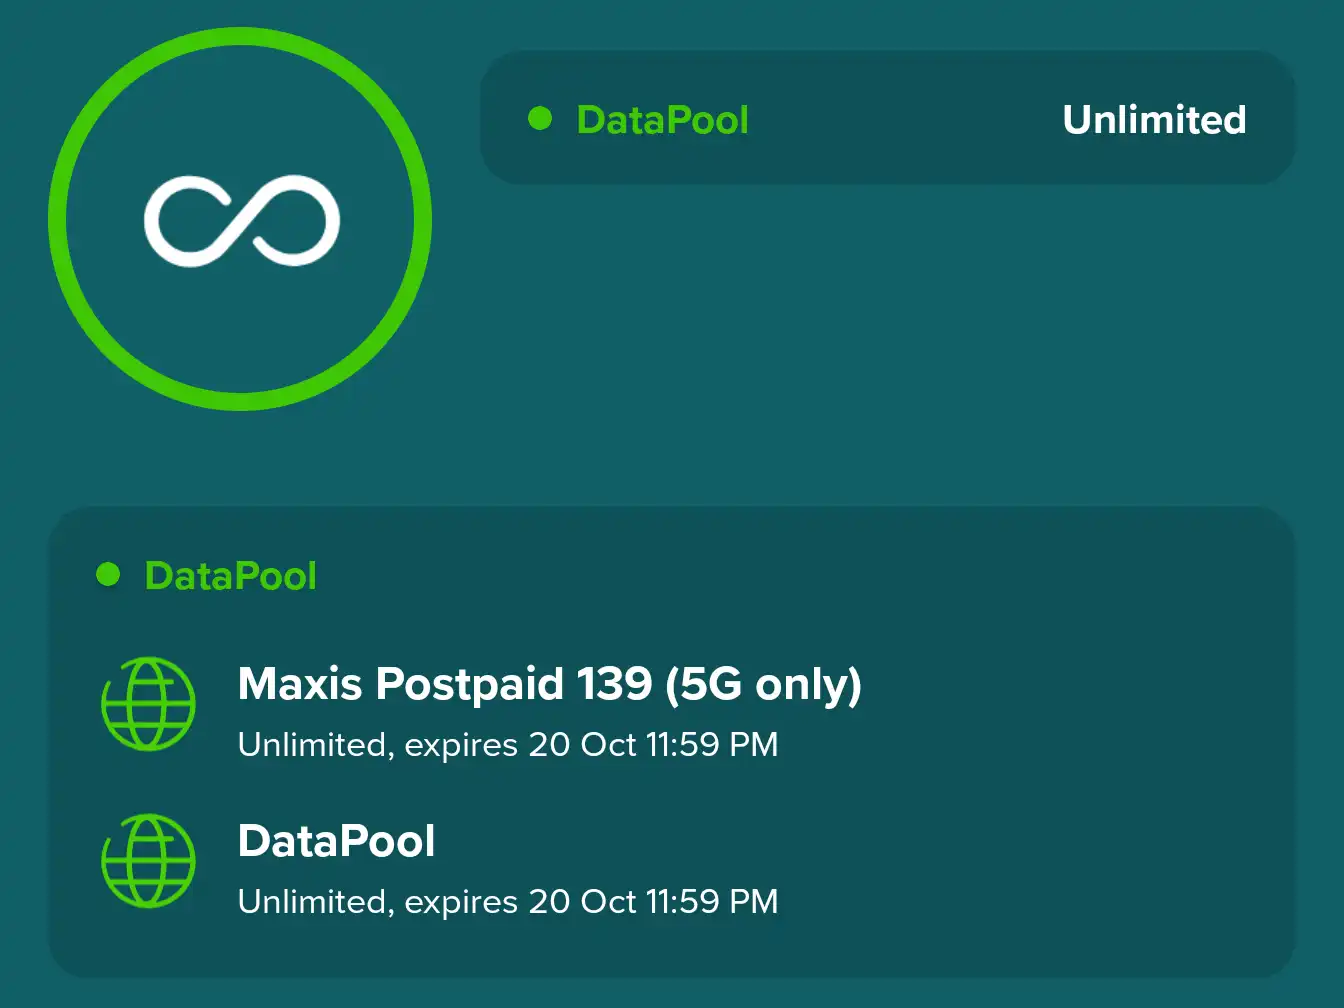Open the green DataPool section heading
The height and width of the screenshot is (1008, 1344).
[231, 576]
